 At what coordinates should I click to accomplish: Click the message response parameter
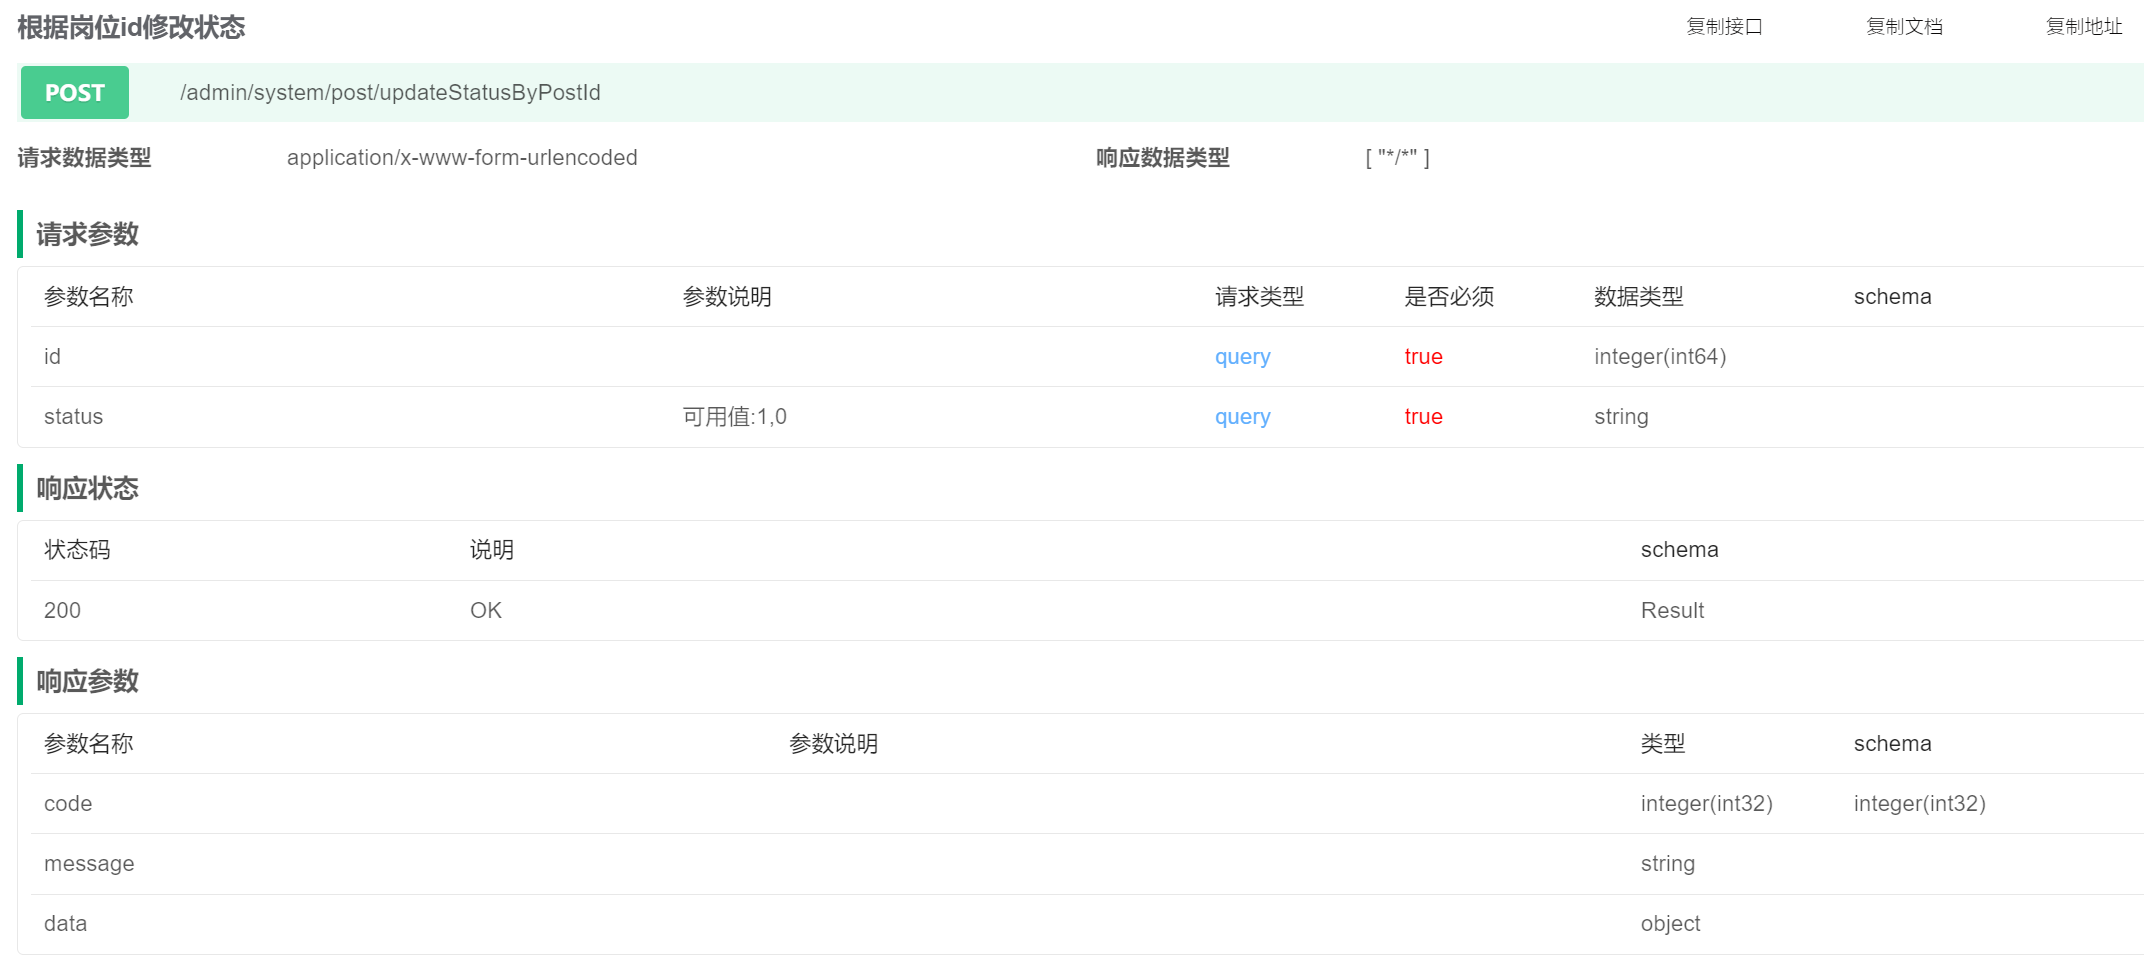89,864
